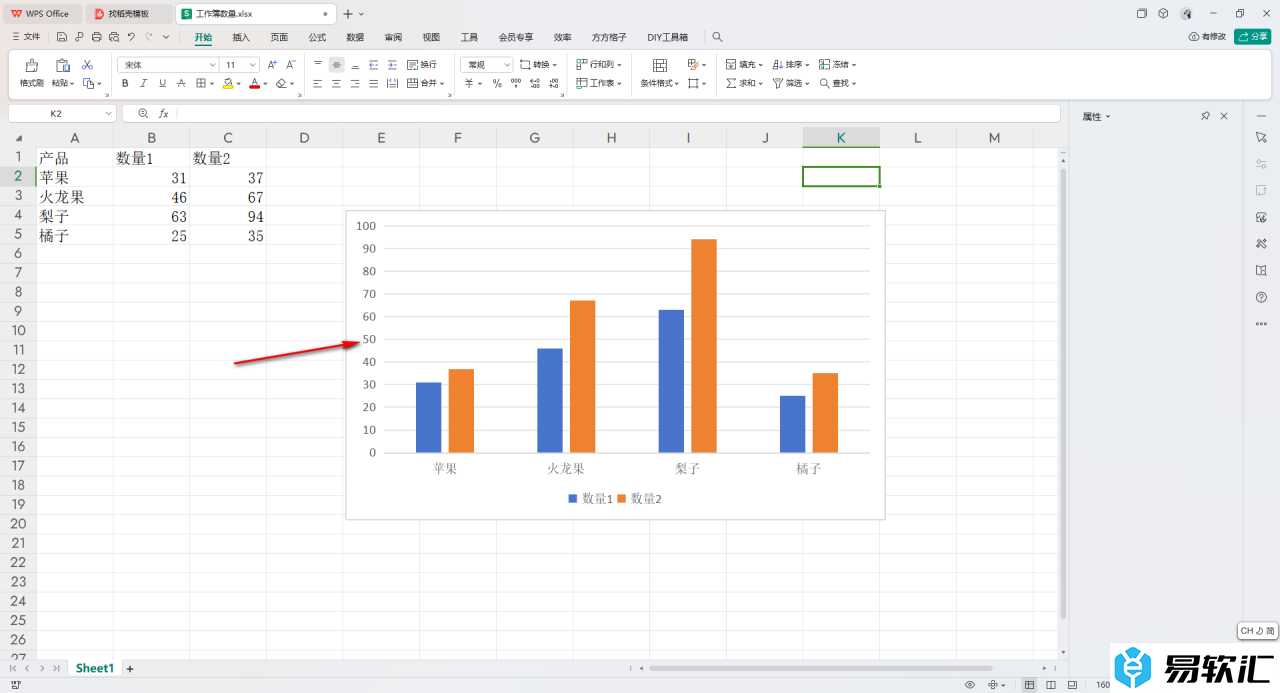This screenshot has width=1280, height=693.
Task: Click inside the formula bar input
Action: [617, 114]
